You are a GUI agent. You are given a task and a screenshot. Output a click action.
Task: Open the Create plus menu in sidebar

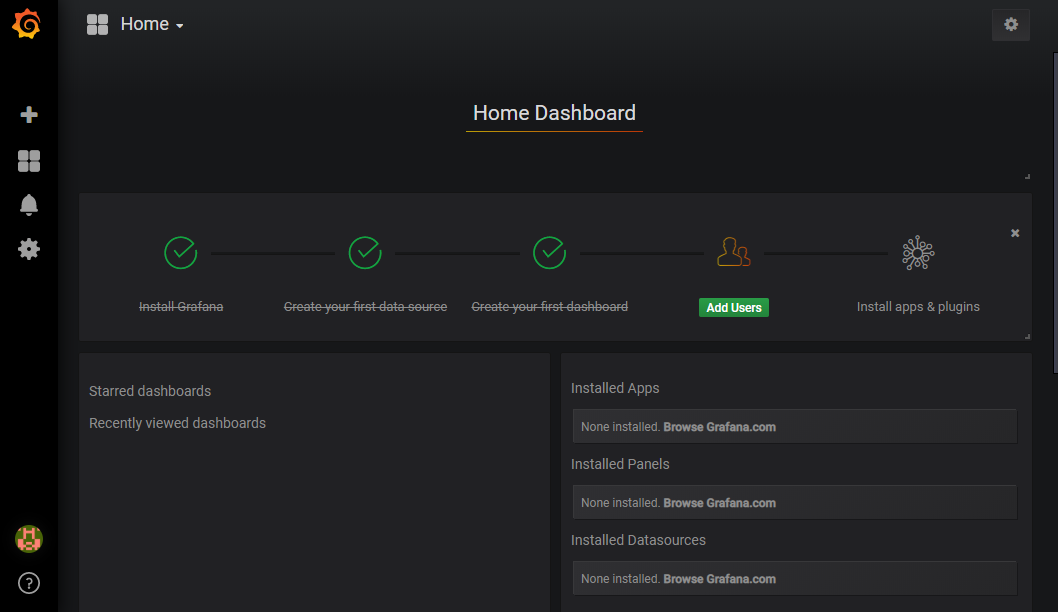coord(29,114)
